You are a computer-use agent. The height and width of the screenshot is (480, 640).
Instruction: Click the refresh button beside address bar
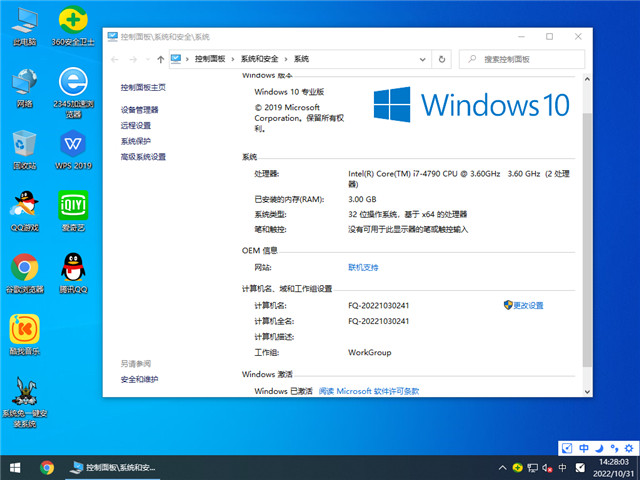point(444,59)
